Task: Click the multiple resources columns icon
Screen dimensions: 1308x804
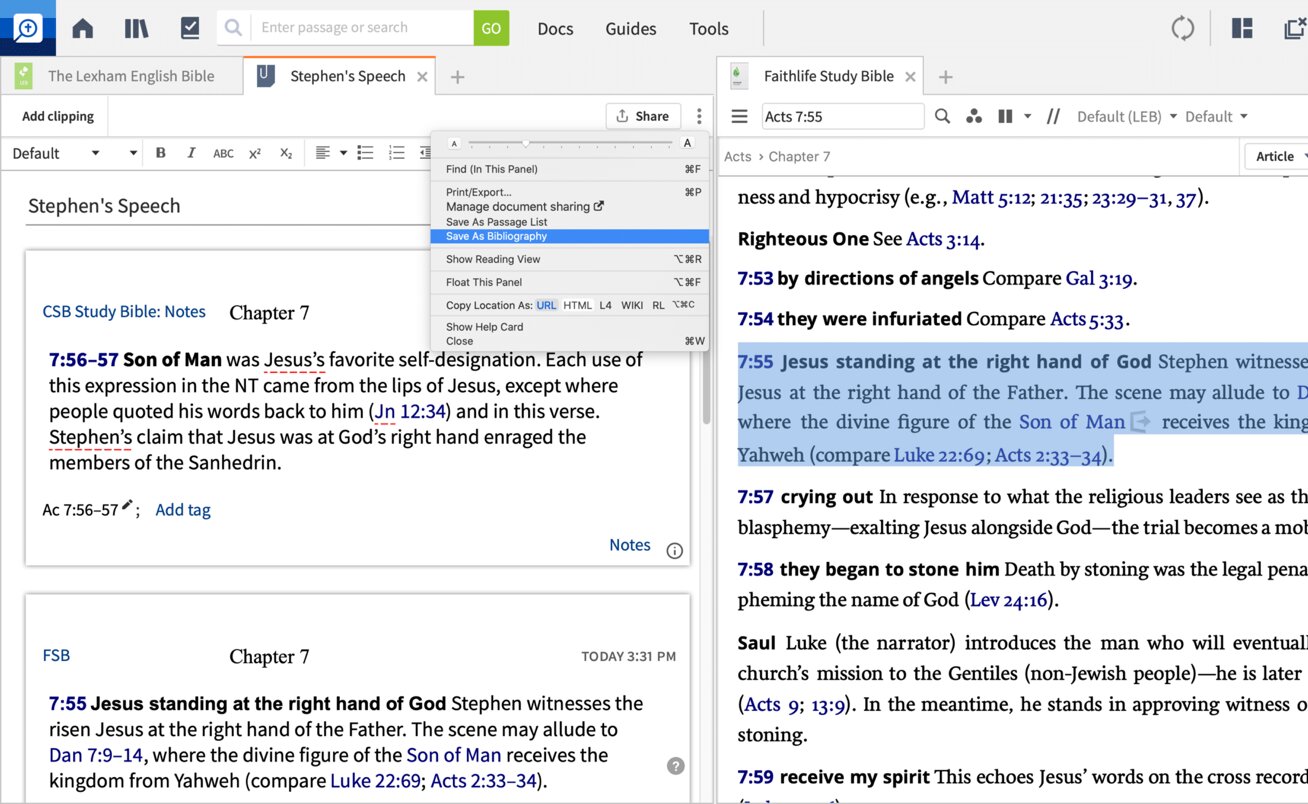Action: tap(1005, 117)
